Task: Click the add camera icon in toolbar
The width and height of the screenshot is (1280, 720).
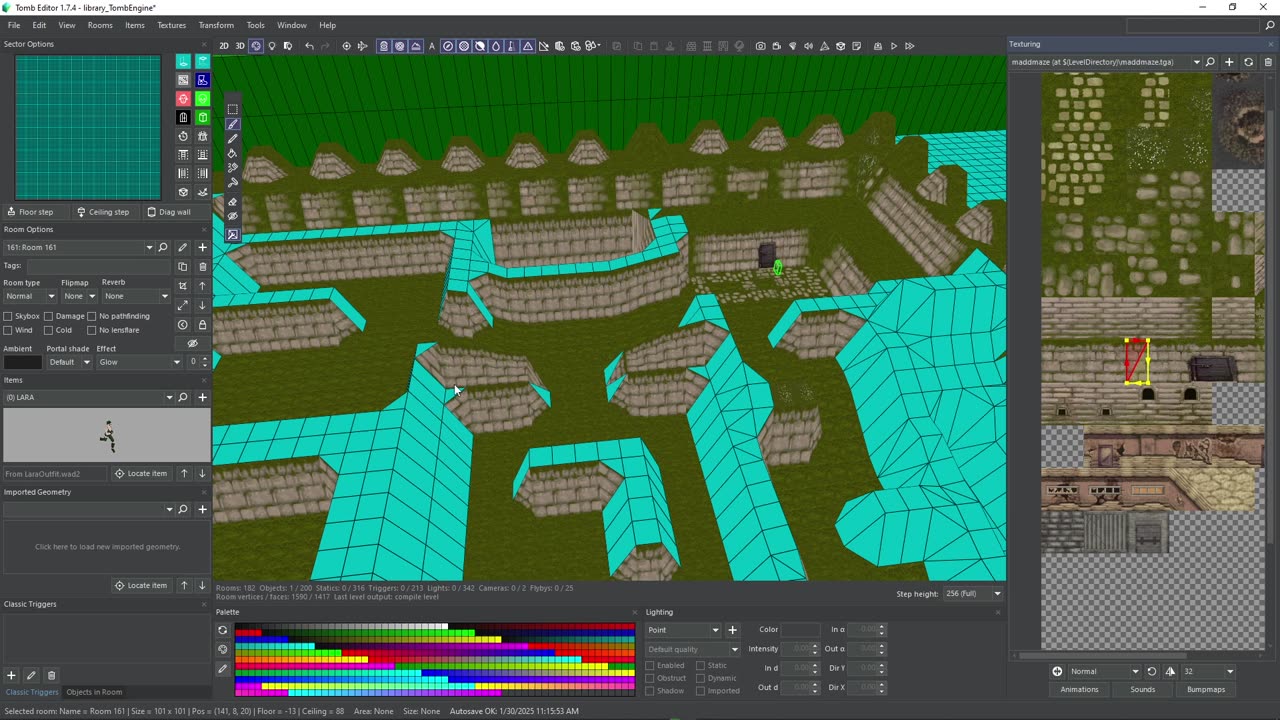Action: click(x=761, y=46)
